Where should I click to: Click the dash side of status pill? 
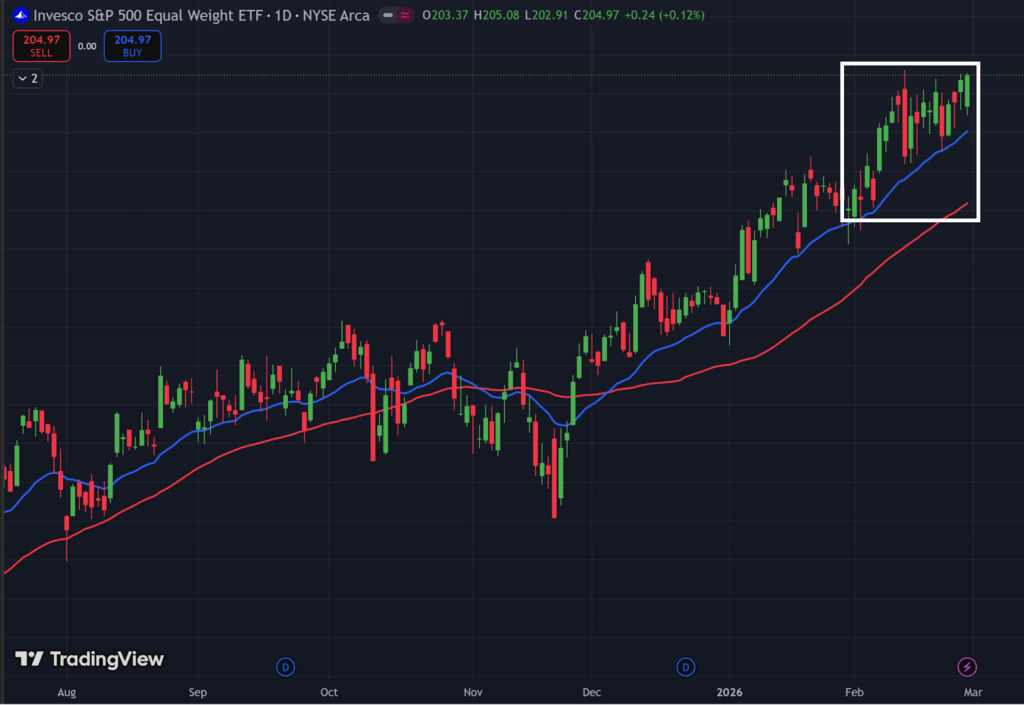point(388,15)
